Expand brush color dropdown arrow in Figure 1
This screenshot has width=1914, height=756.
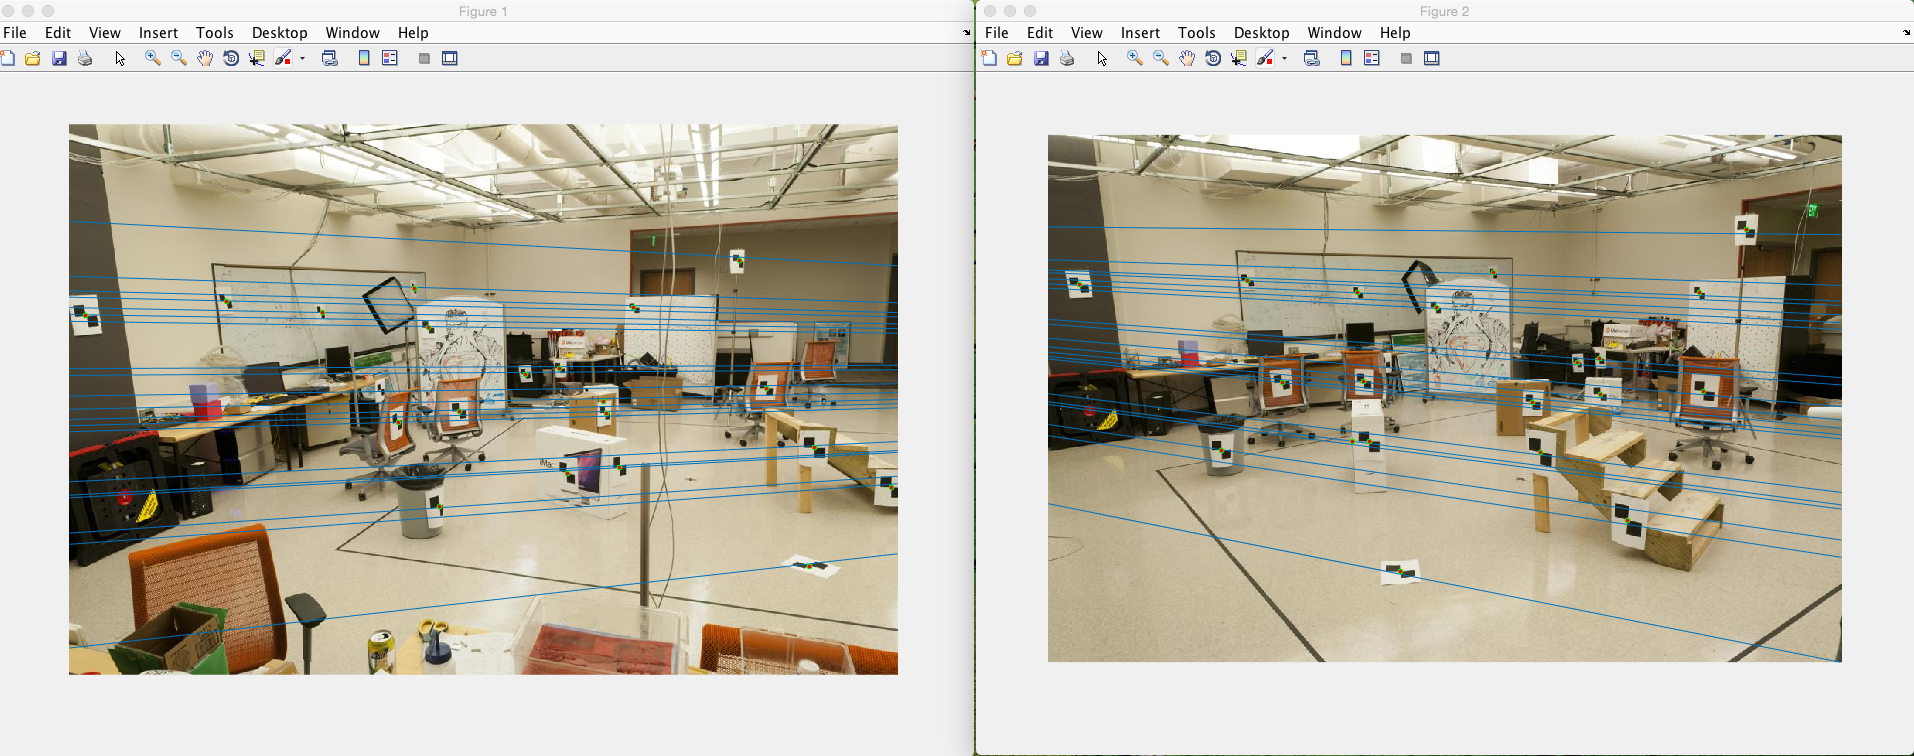[x=302, y=59]
